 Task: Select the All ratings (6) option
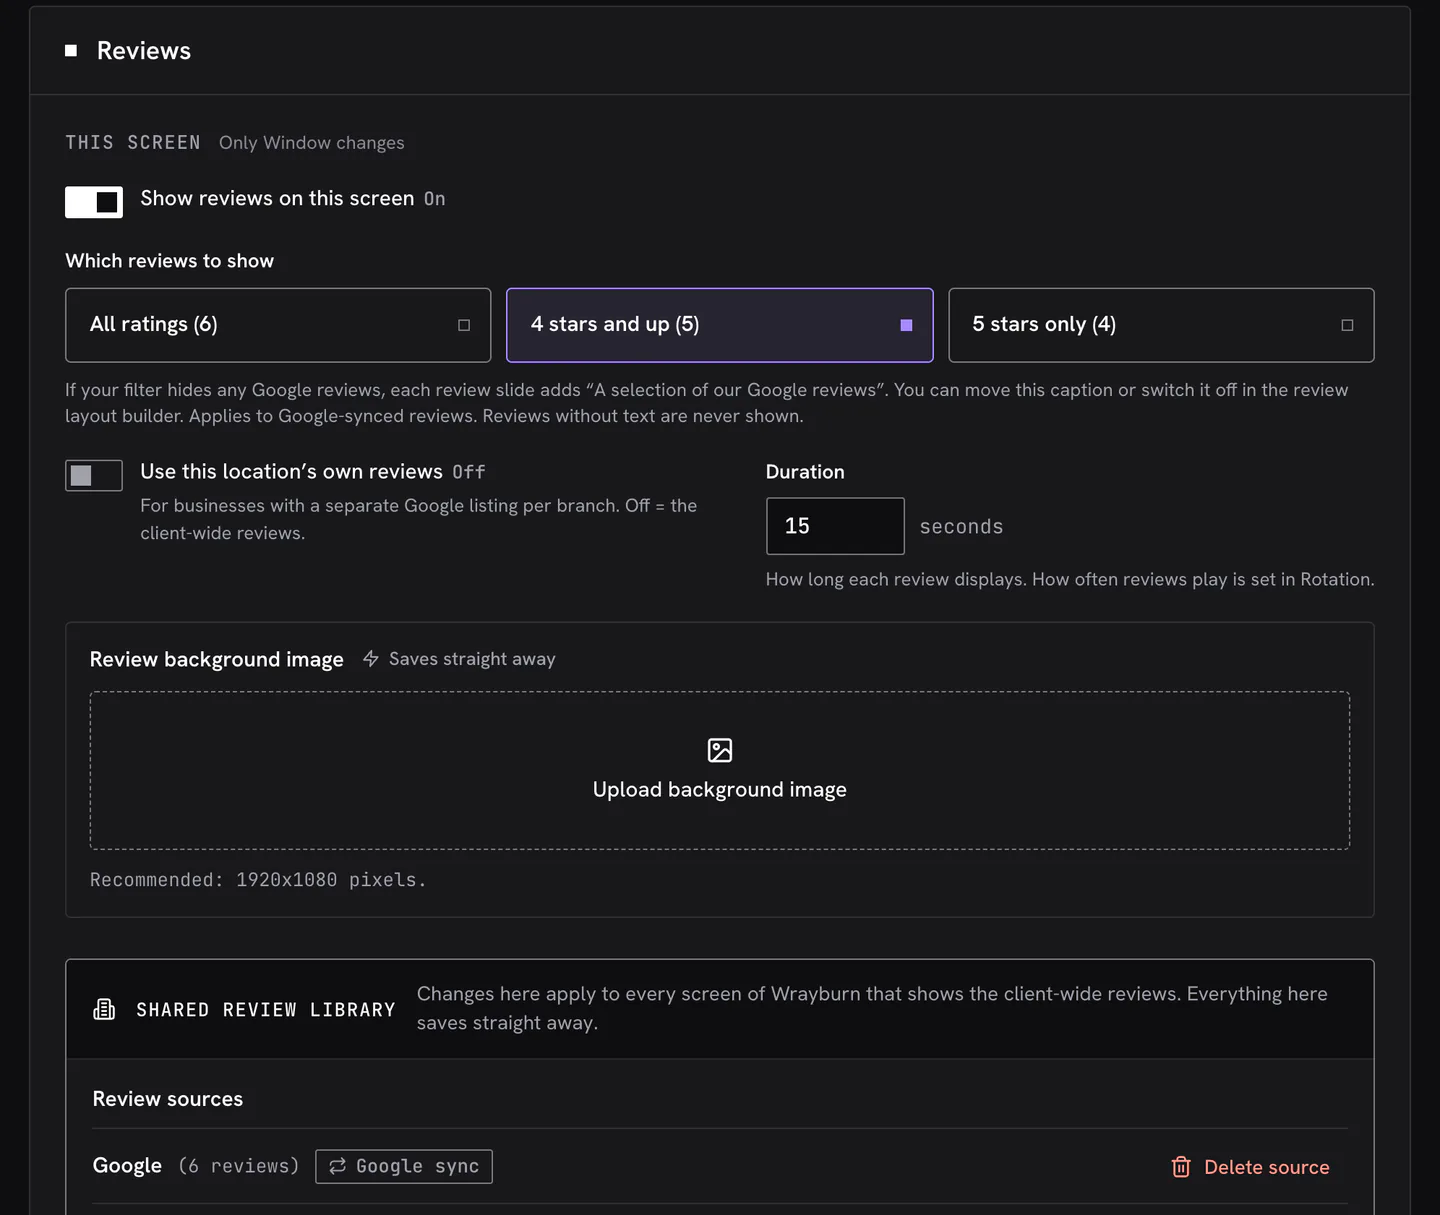tap(278, 325)
